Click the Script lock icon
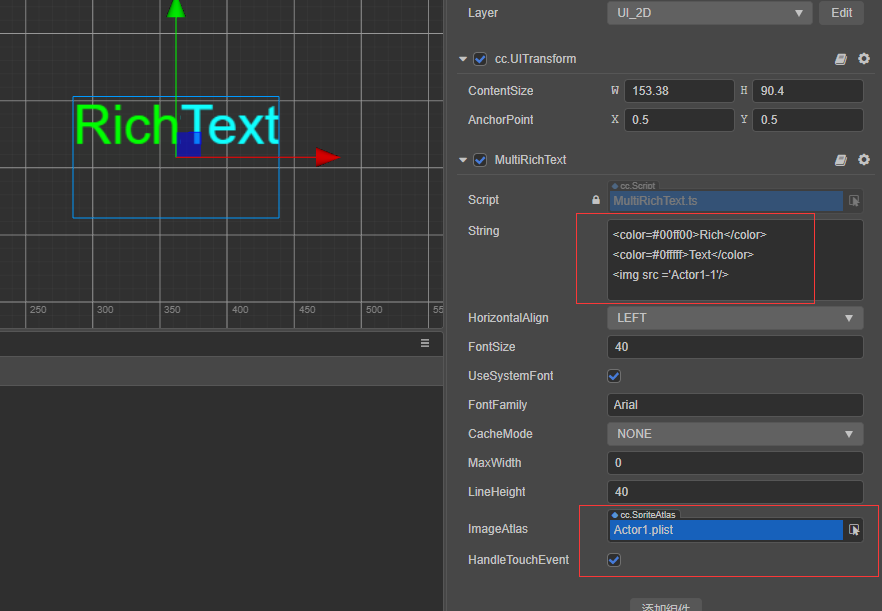882x611 pixels. coord(596,200)
